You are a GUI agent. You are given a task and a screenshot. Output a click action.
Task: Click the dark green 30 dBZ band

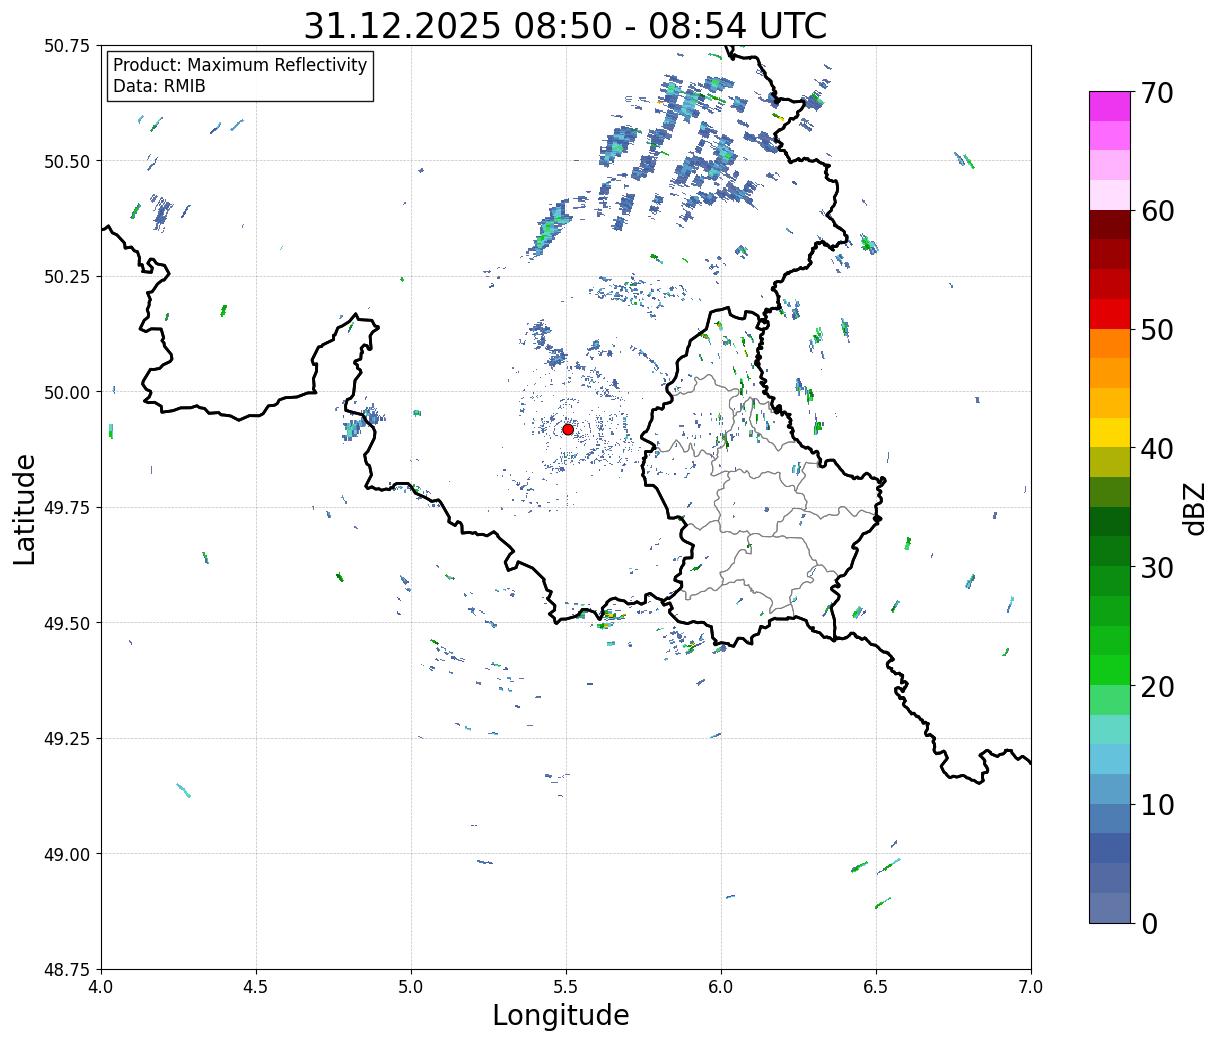coord(1110,551)
